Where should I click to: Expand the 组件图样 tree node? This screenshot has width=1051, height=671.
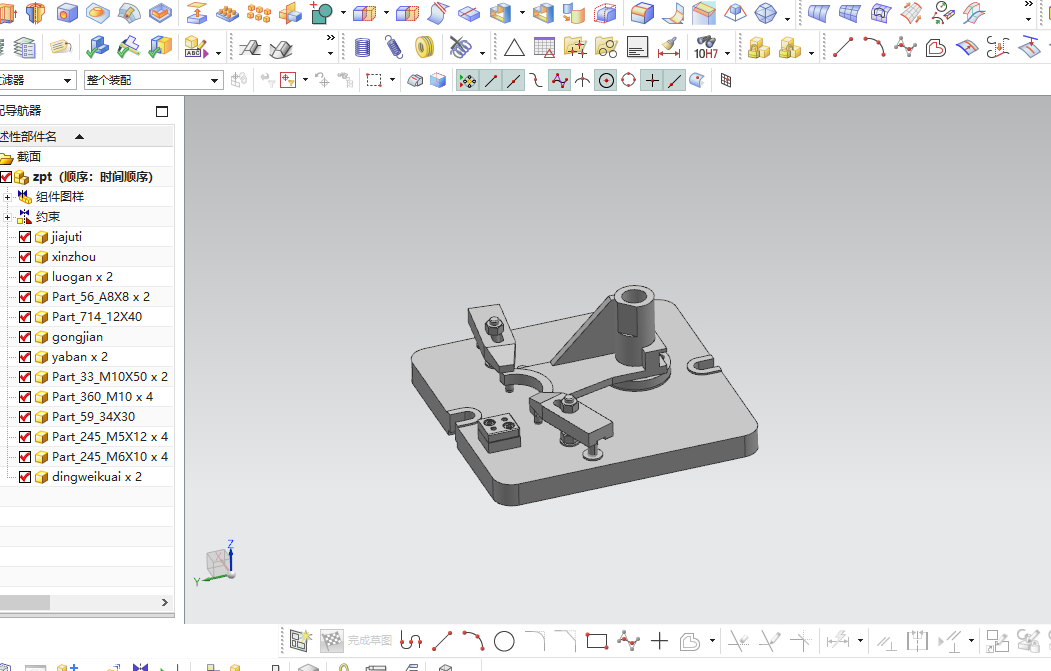(7, 197)
